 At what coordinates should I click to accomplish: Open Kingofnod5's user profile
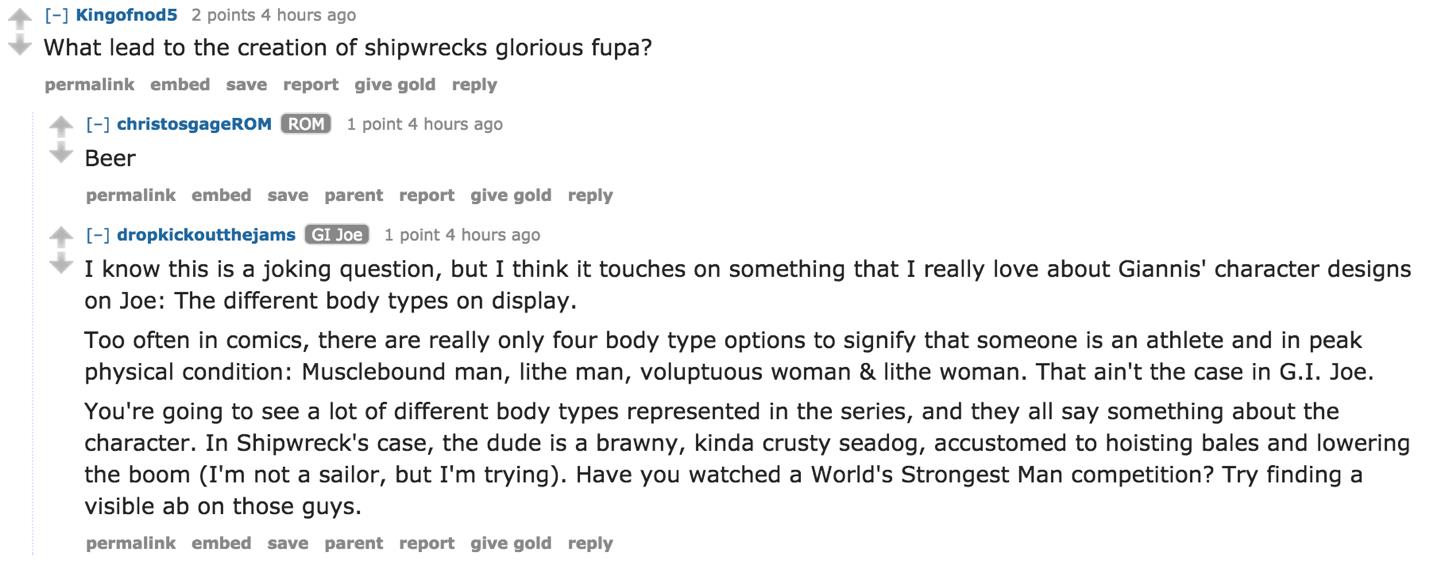[x=126, y=15]
